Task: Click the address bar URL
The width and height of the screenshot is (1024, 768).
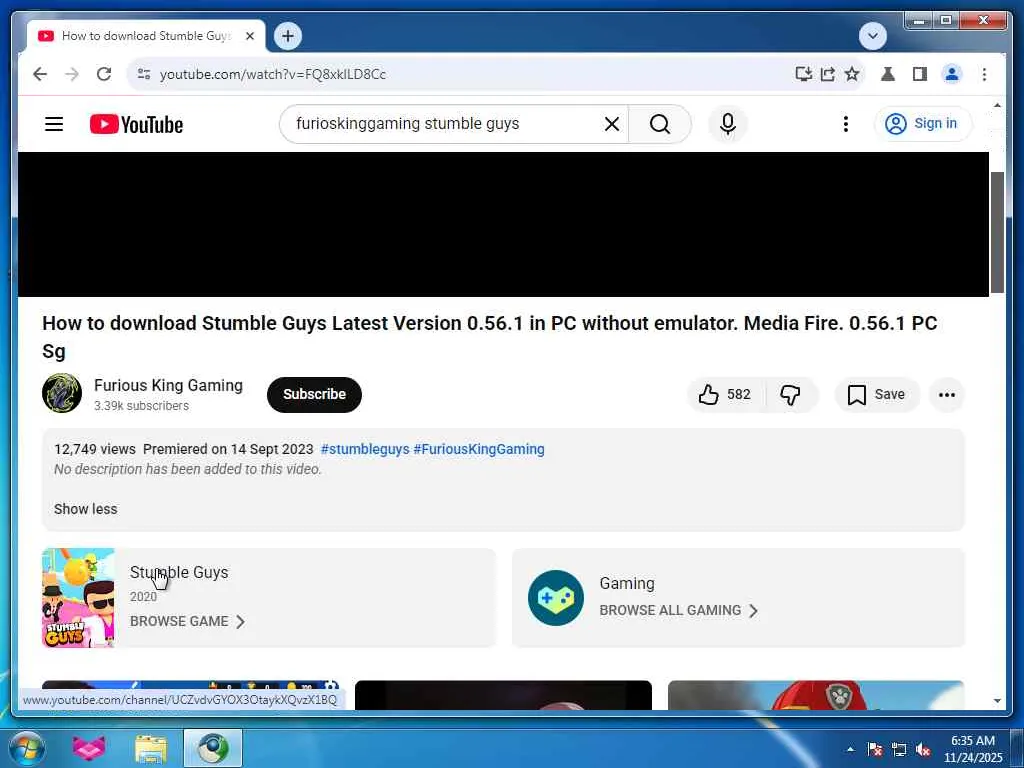Action: pyautogui.click(x=273, y=74)
